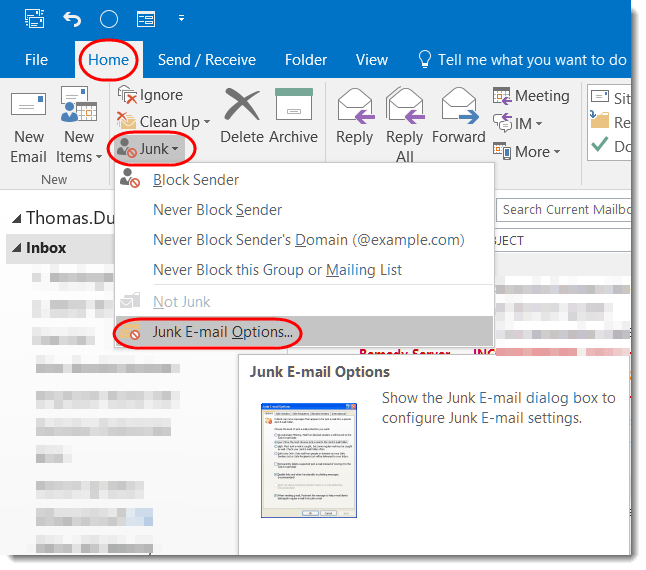The height and width of the screenshot is (570, 646).
Task: Reply with a Meeting
Action: pos(531,96)
